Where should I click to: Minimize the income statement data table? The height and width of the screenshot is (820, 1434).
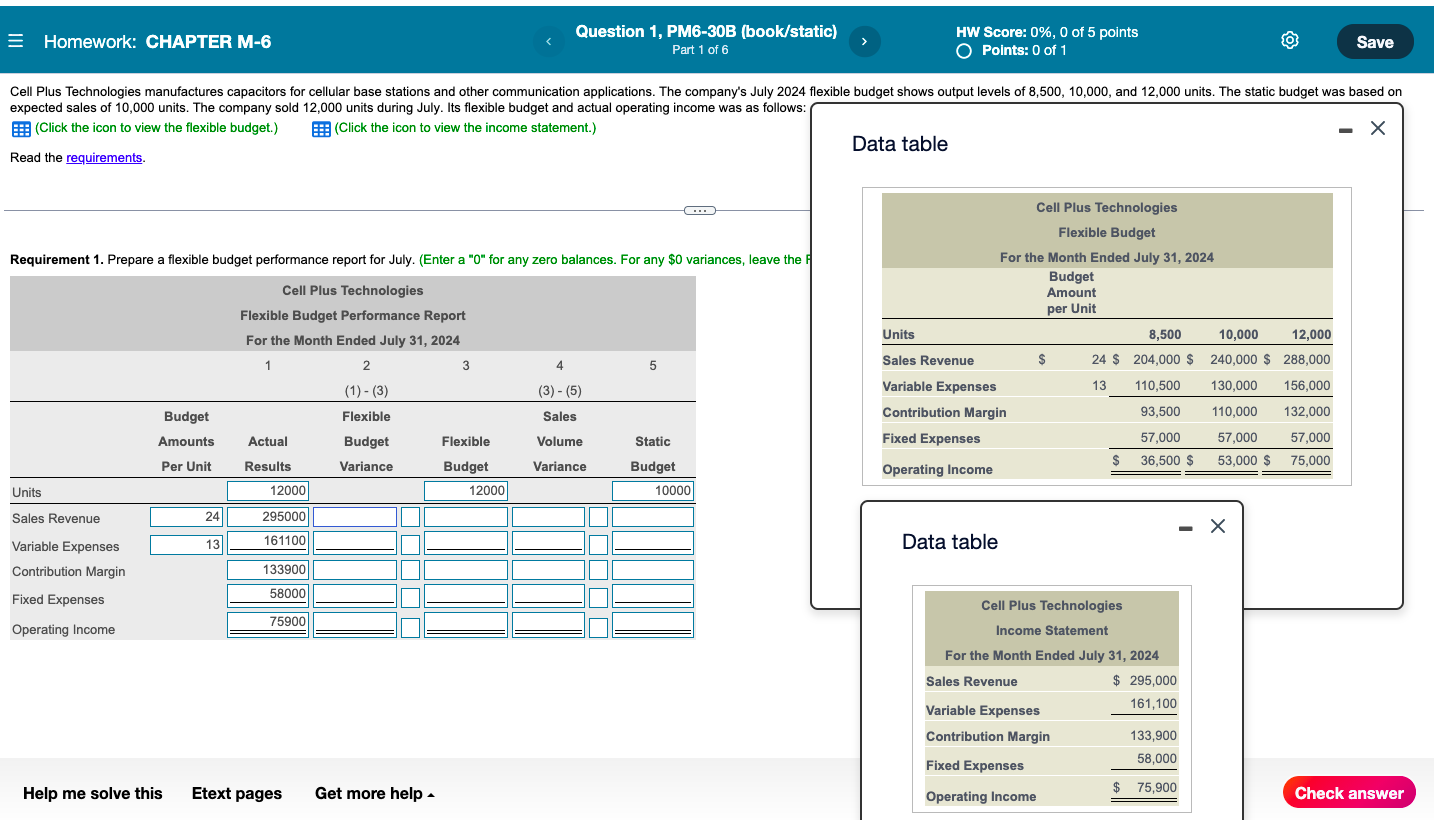[x=1185, y=527]
